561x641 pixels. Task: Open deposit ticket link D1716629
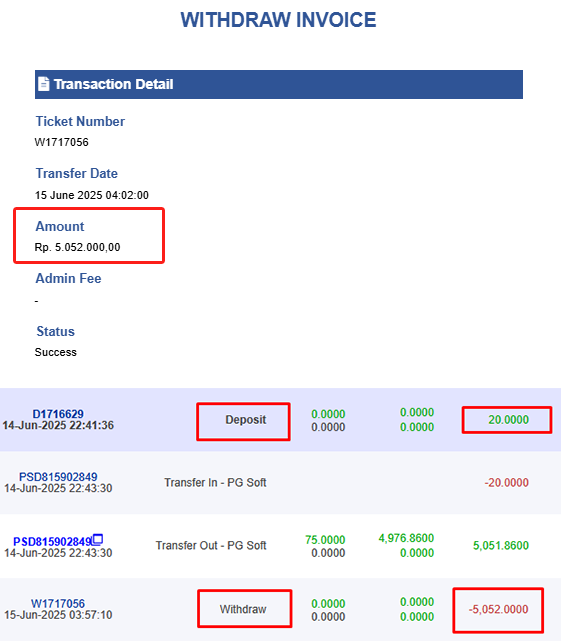[x=58, y=414]
